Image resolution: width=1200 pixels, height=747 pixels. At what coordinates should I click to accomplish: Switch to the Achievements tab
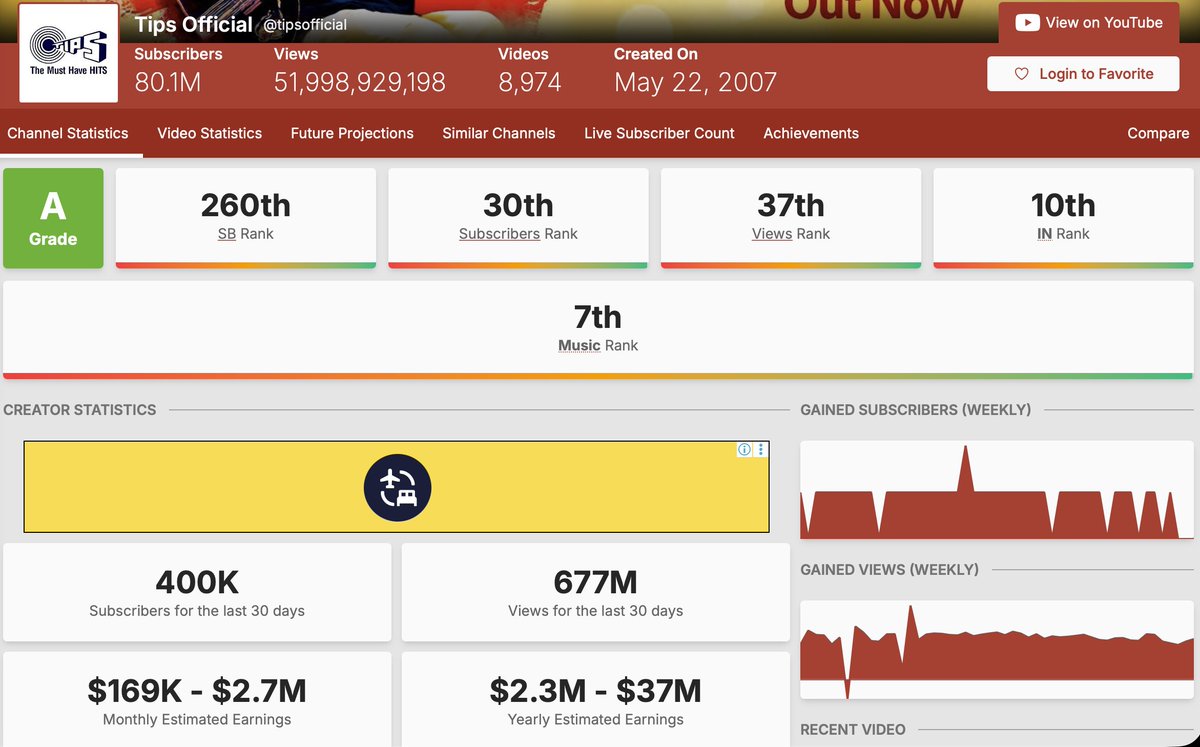[810, 133]
